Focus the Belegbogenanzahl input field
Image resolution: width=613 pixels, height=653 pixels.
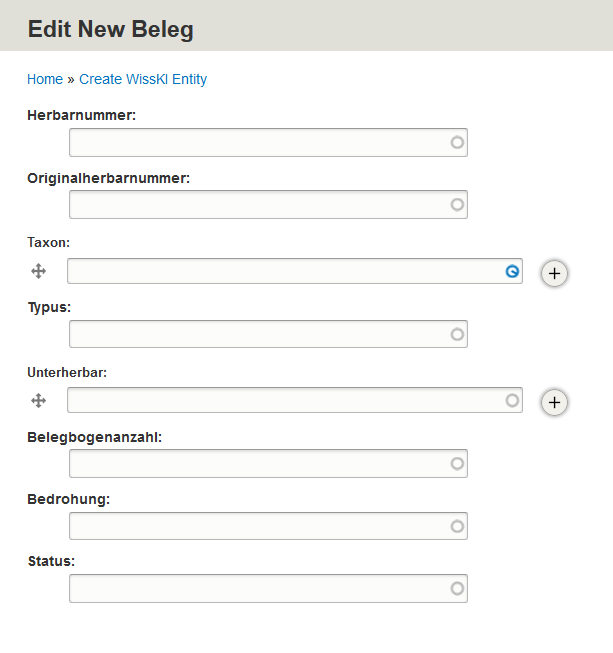click(x=268, y=464)
